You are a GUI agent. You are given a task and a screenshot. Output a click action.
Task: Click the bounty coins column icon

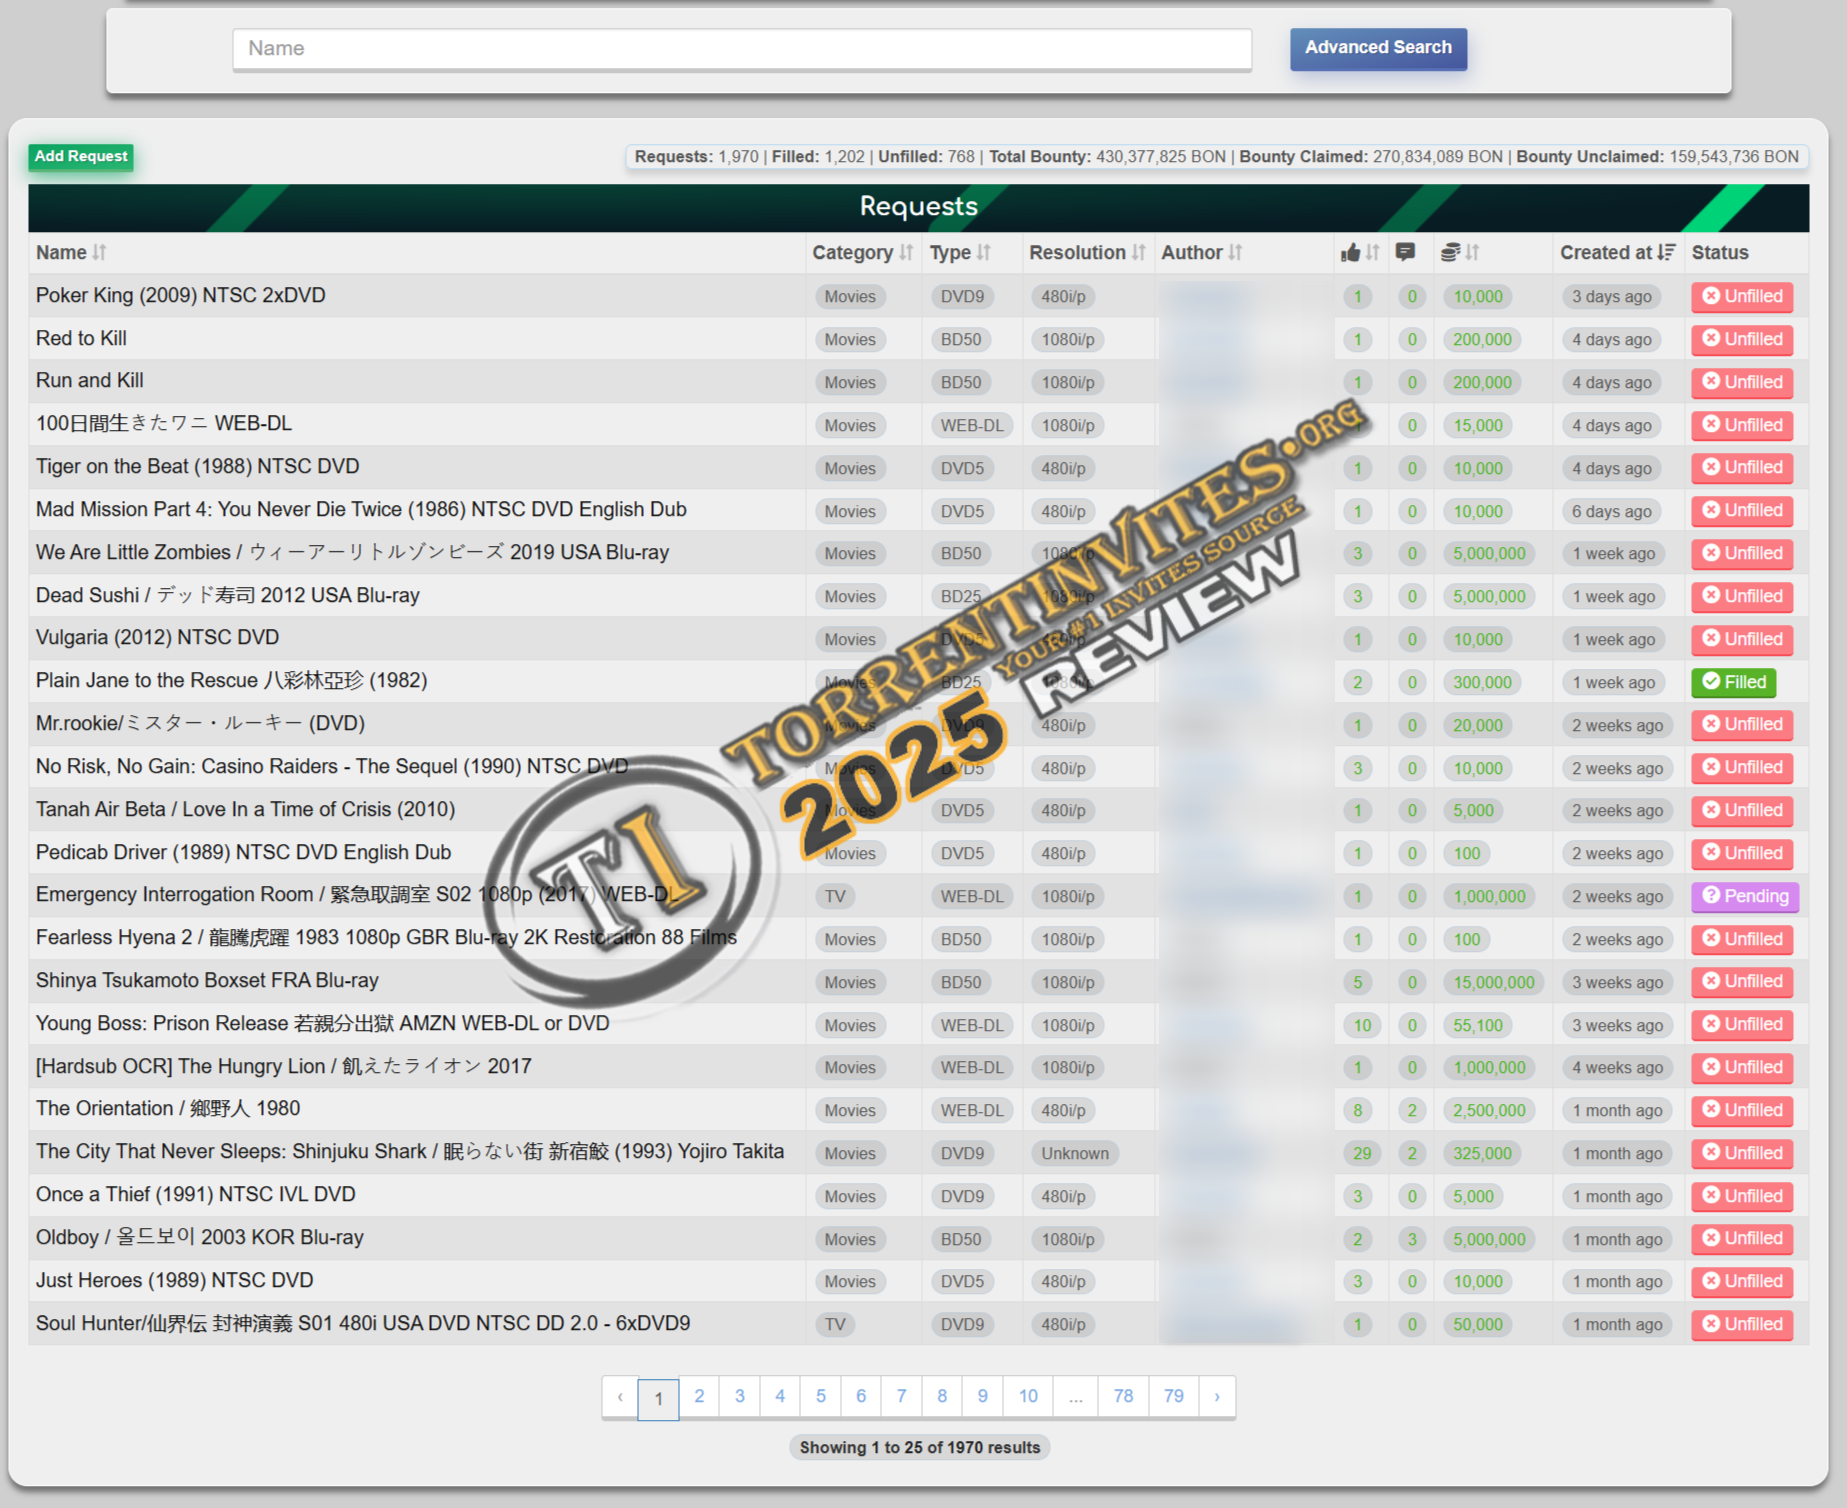click(x=1450, y=253)
